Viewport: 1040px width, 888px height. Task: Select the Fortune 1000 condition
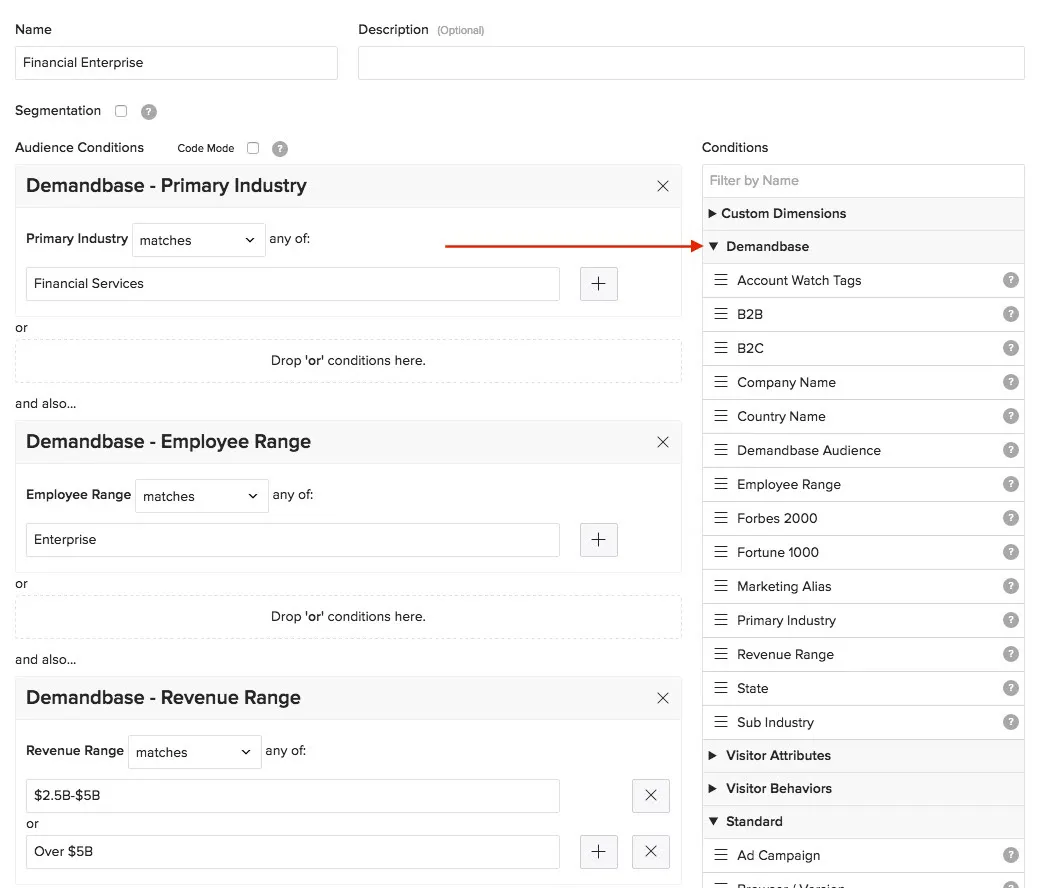pyautogui.click(x=863, y=552)
